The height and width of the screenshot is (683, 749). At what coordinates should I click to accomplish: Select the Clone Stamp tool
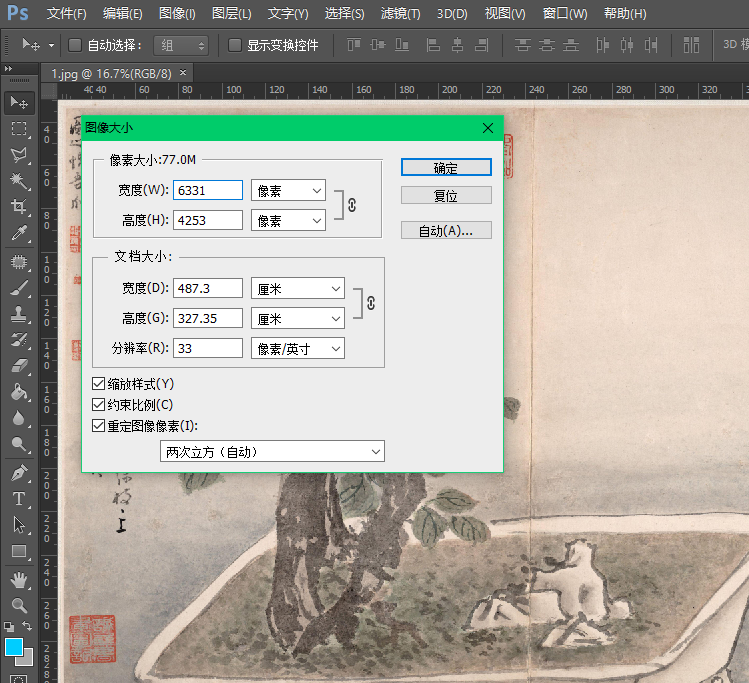(19, 314)
